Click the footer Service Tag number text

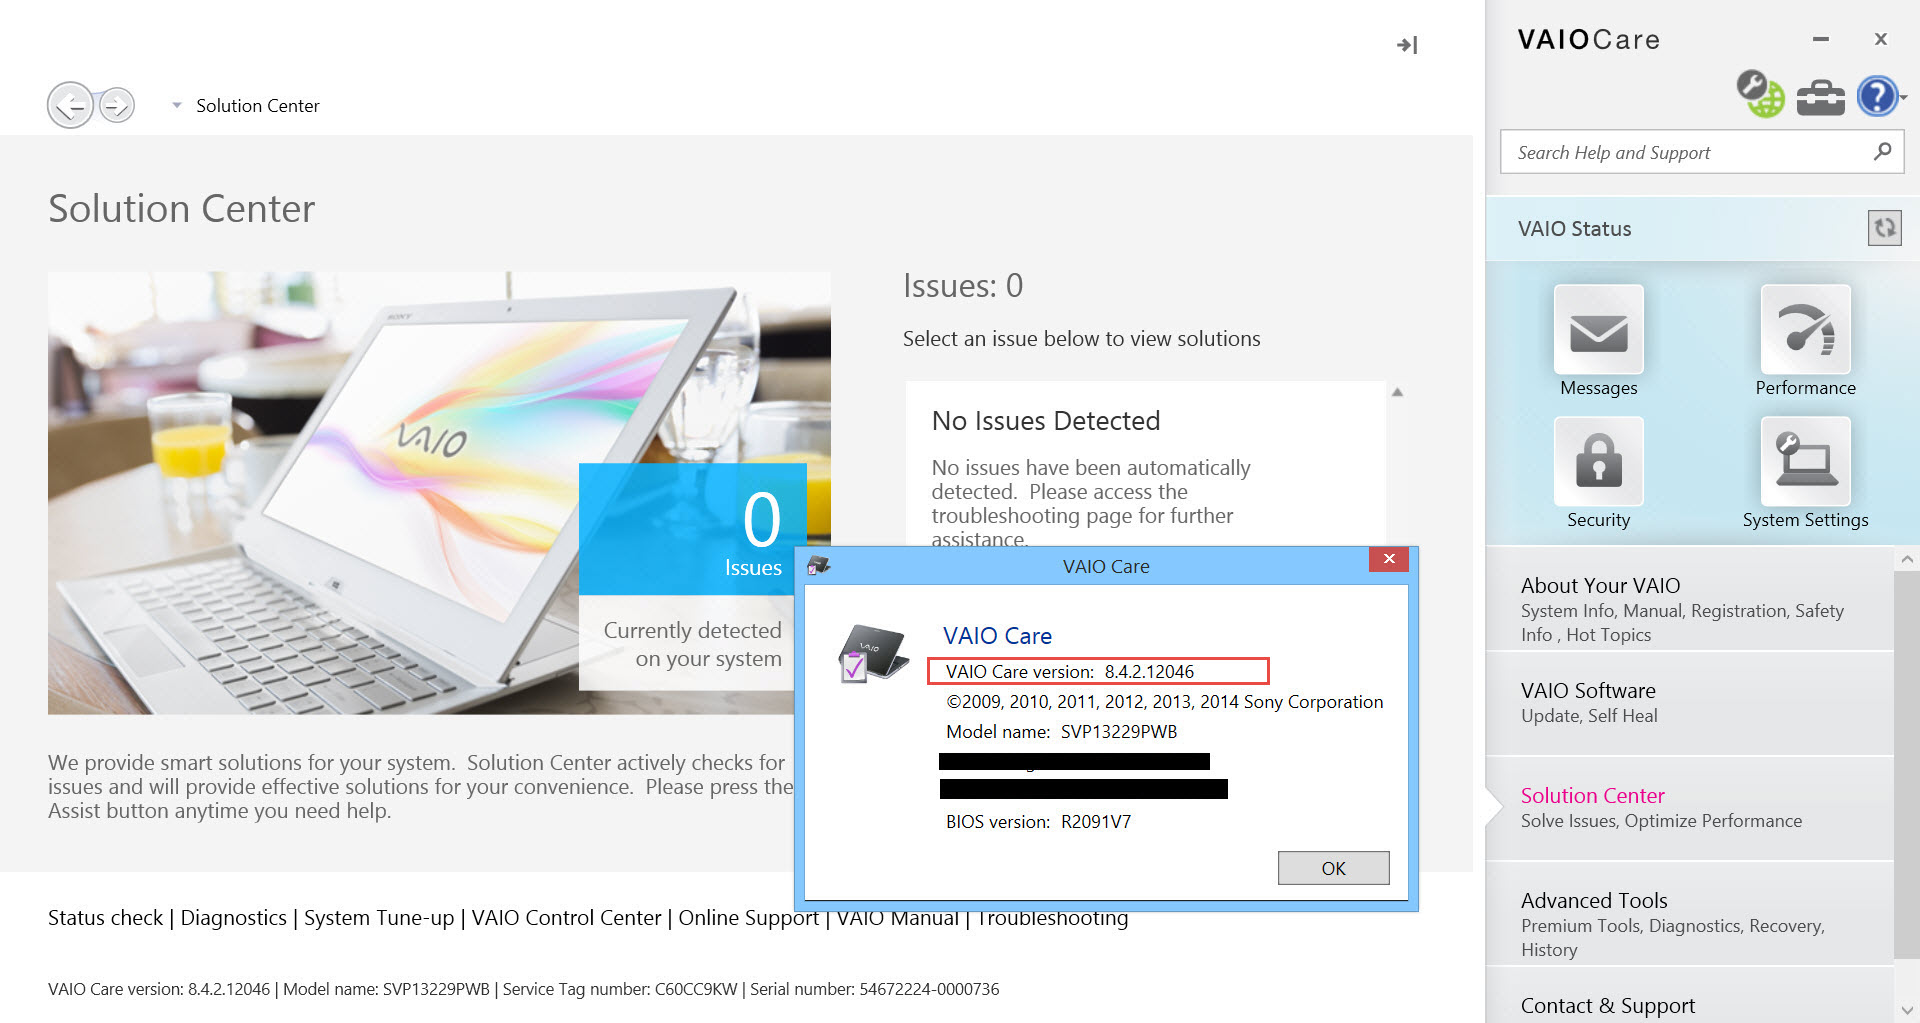click(620, 989)
